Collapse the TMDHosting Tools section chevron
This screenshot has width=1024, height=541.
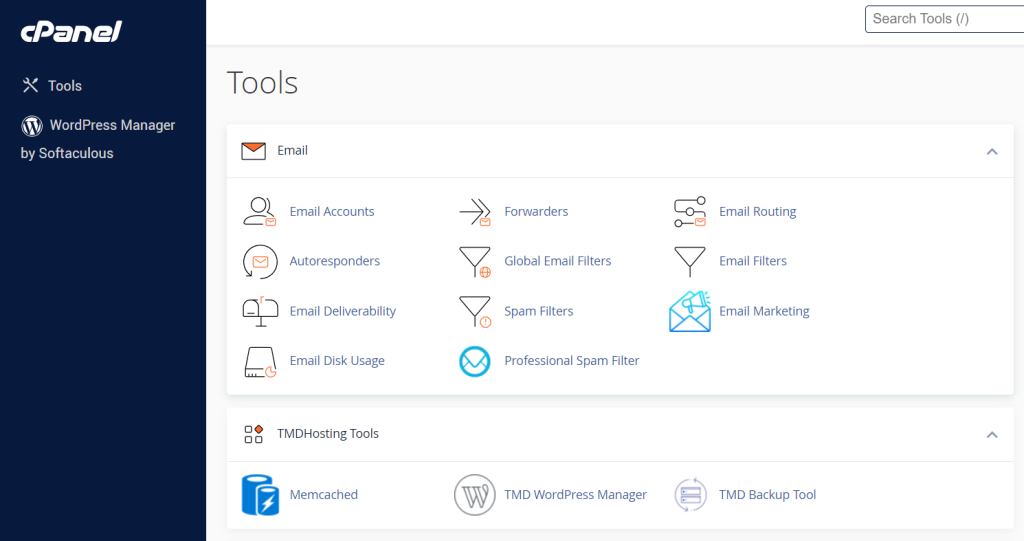992,434
